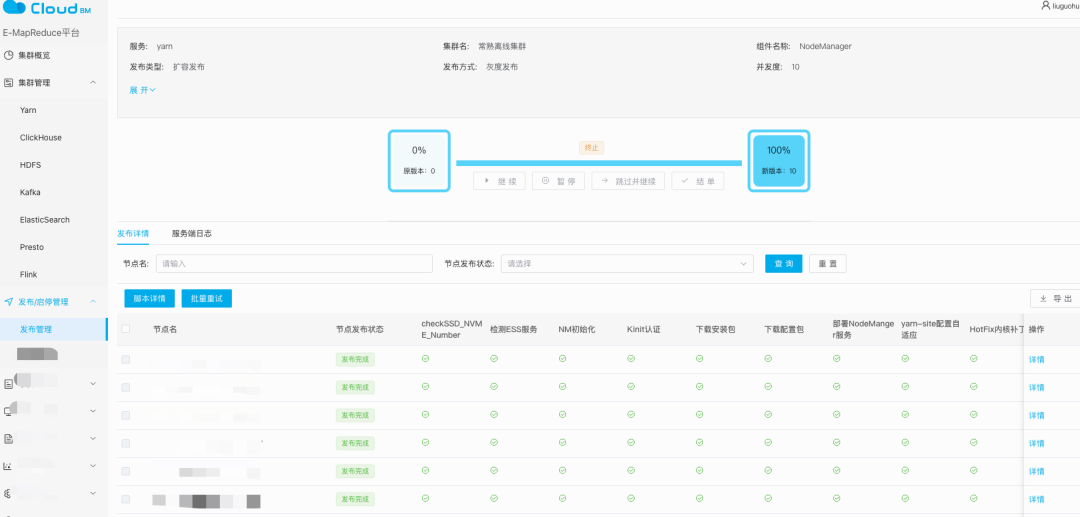1080x517 pixels.
Task: Click green check under checkSSD_NVME_Number in first row
Action: tap(425, 358)
